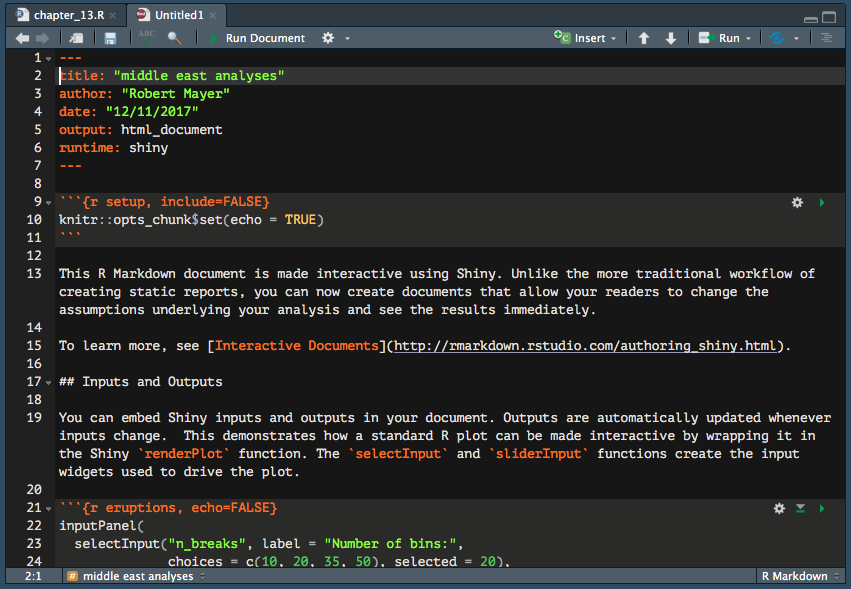Click the `renderPlot` inline code text
This screenshot has height=589, width=851.
(183, 454)
